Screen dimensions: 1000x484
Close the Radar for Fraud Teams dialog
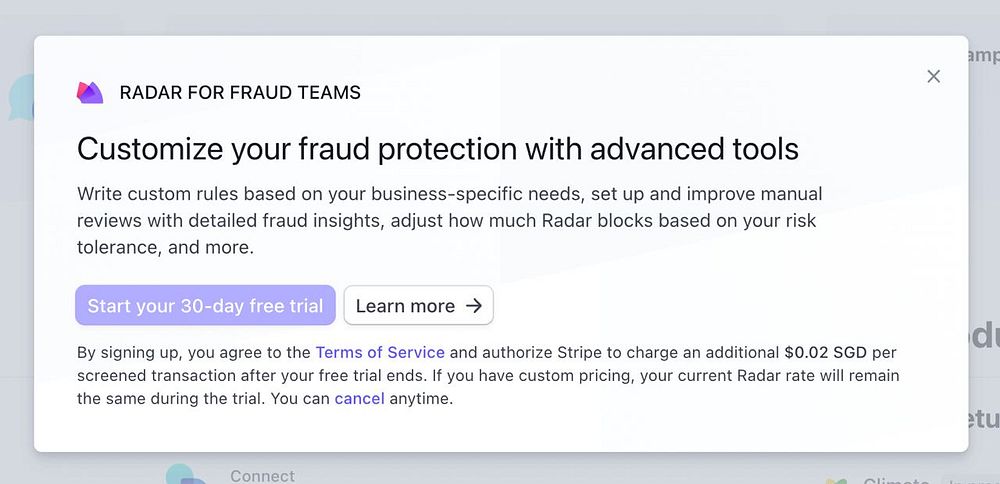933,76
